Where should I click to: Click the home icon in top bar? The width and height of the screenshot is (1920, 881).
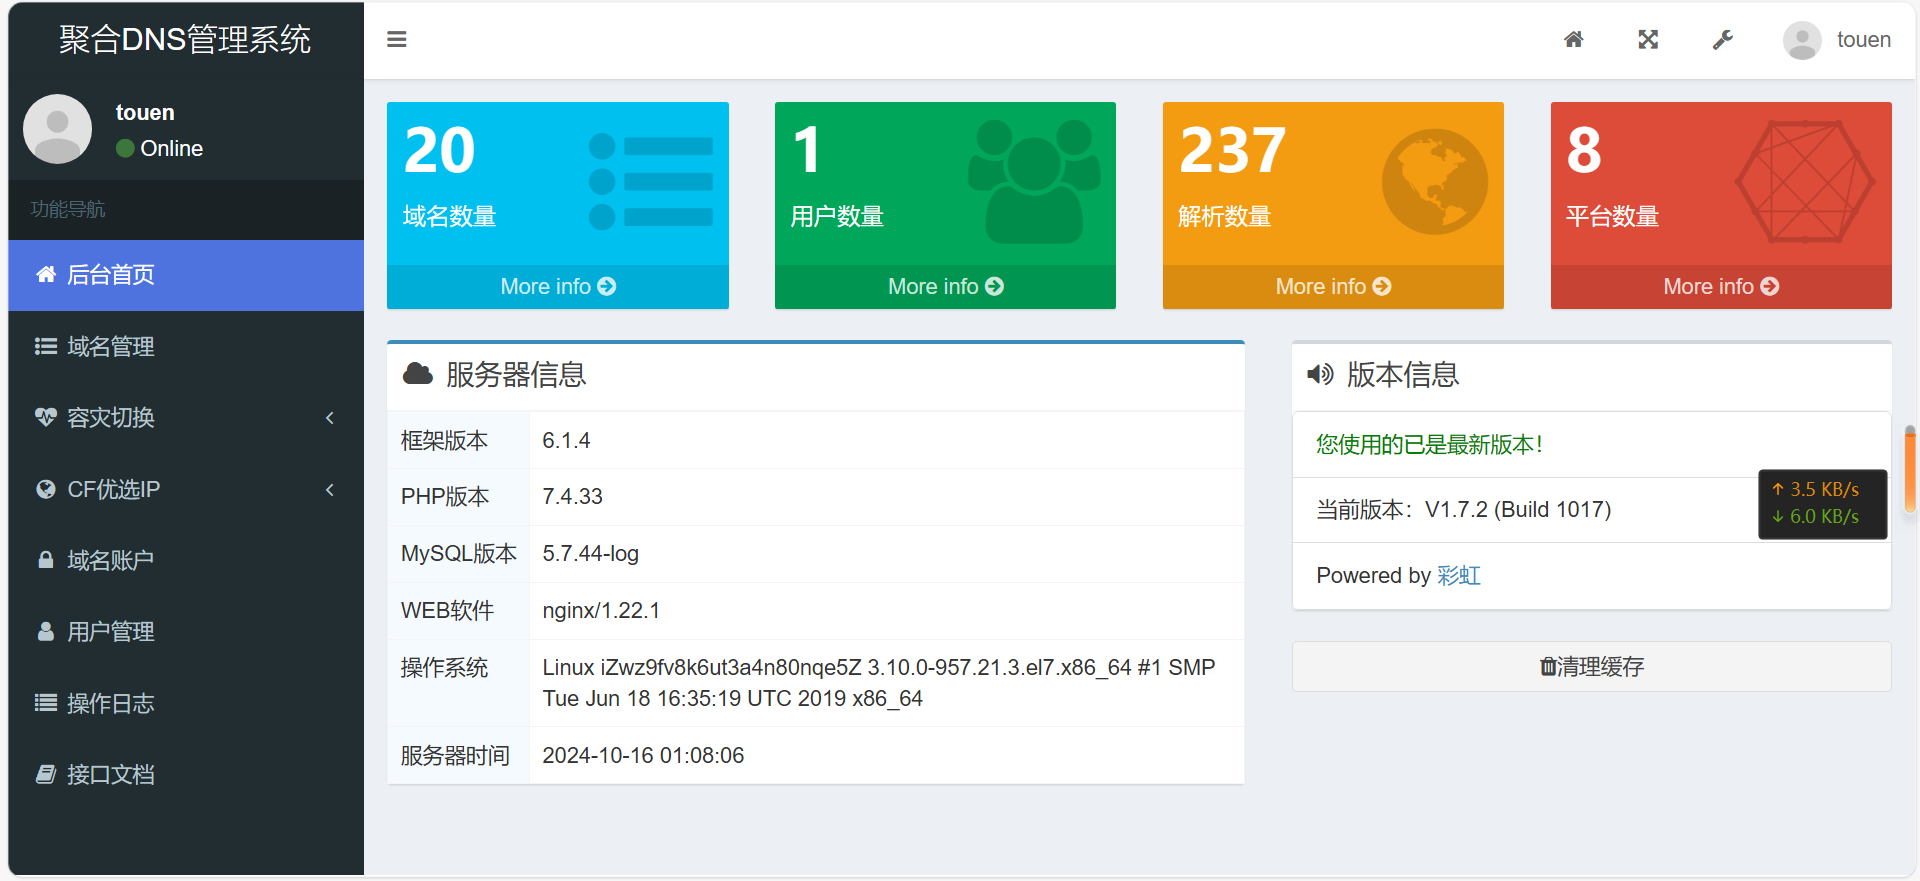pos(1573,40)
